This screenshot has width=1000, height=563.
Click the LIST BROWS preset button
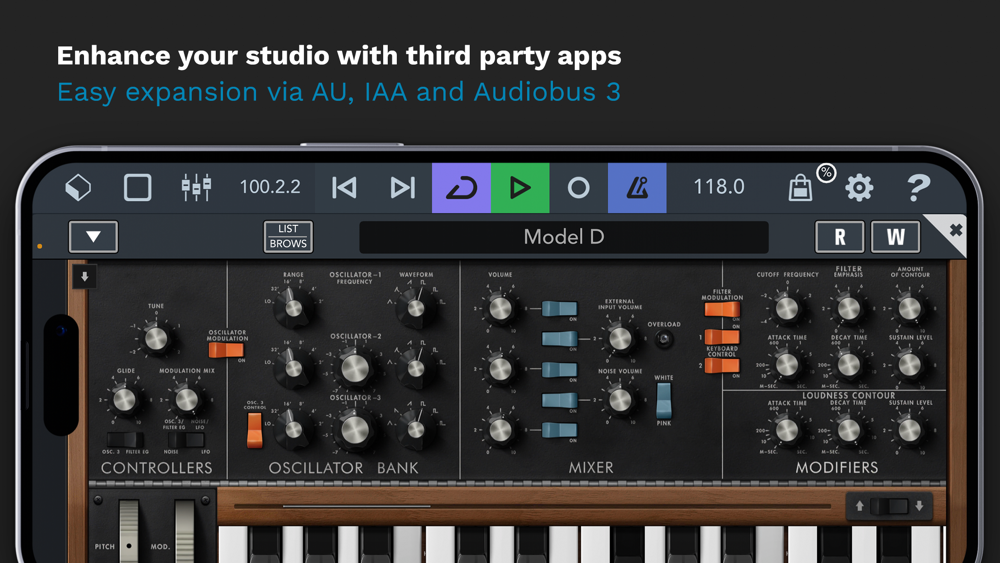tap(288, 237)
